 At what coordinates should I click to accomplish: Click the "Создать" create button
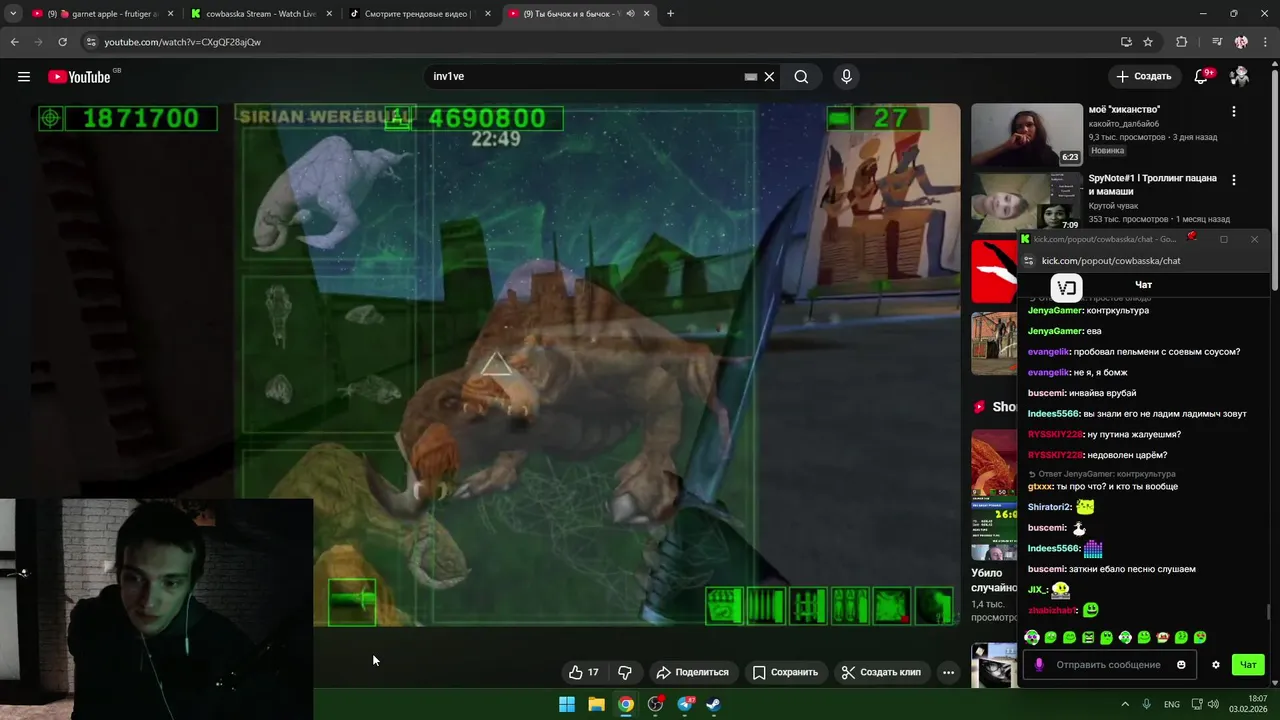[x=1143, y=76]
